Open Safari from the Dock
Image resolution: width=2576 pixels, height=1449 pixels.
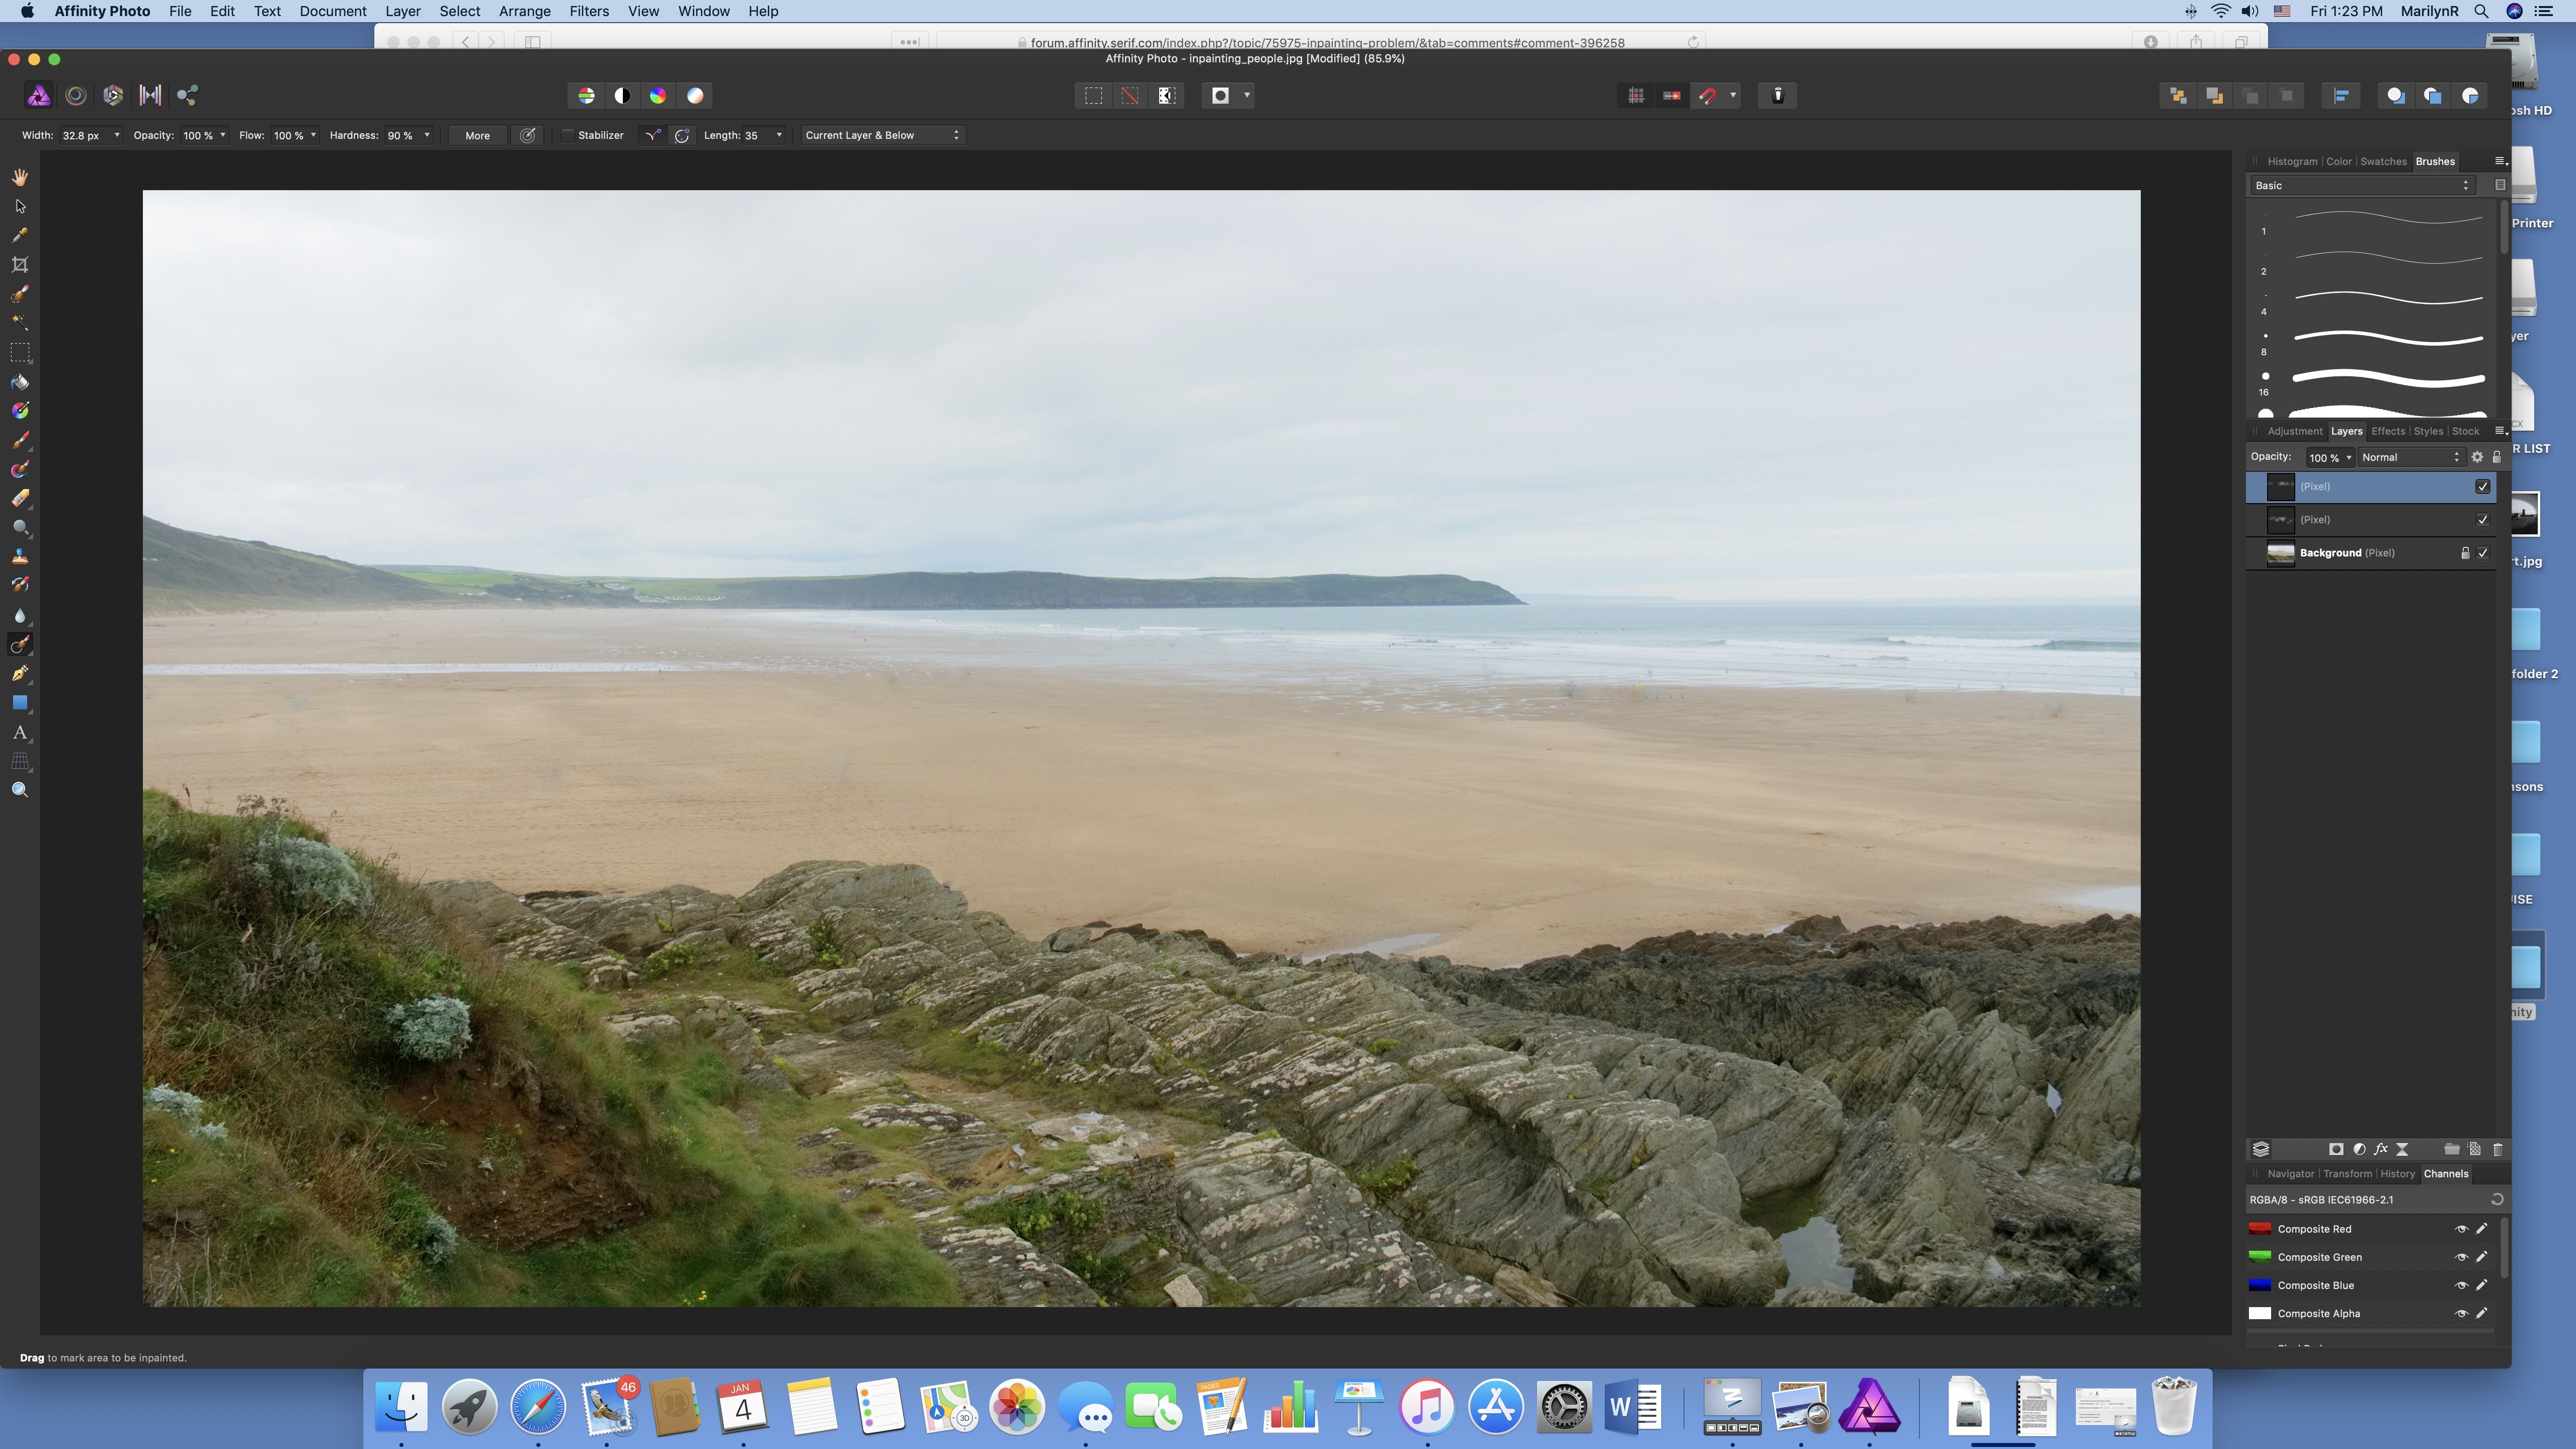click(537, 1407)
